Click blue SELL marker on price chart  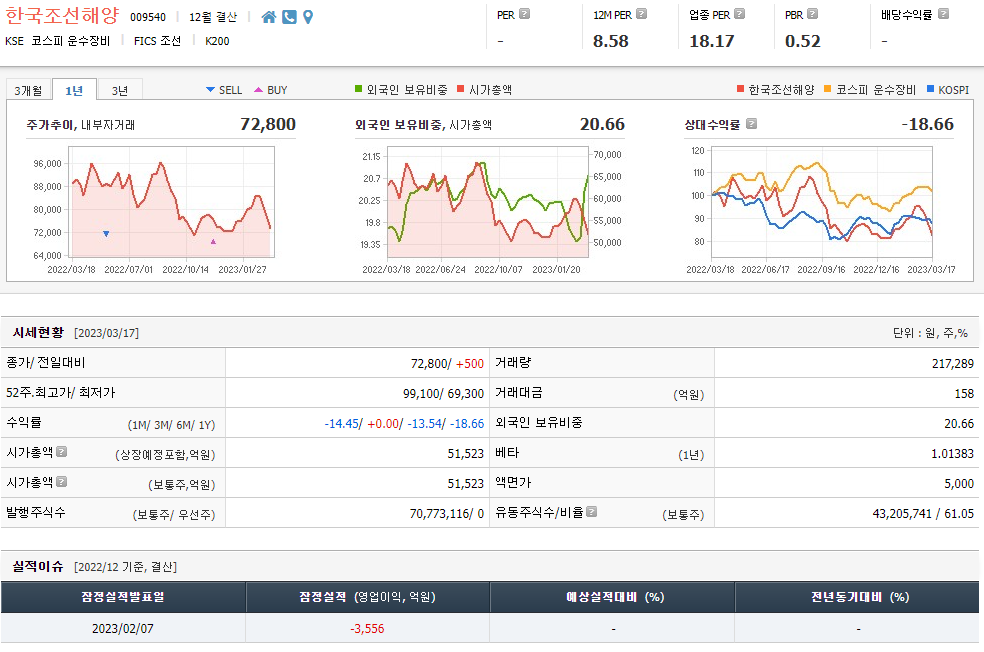tap(106, 233)
